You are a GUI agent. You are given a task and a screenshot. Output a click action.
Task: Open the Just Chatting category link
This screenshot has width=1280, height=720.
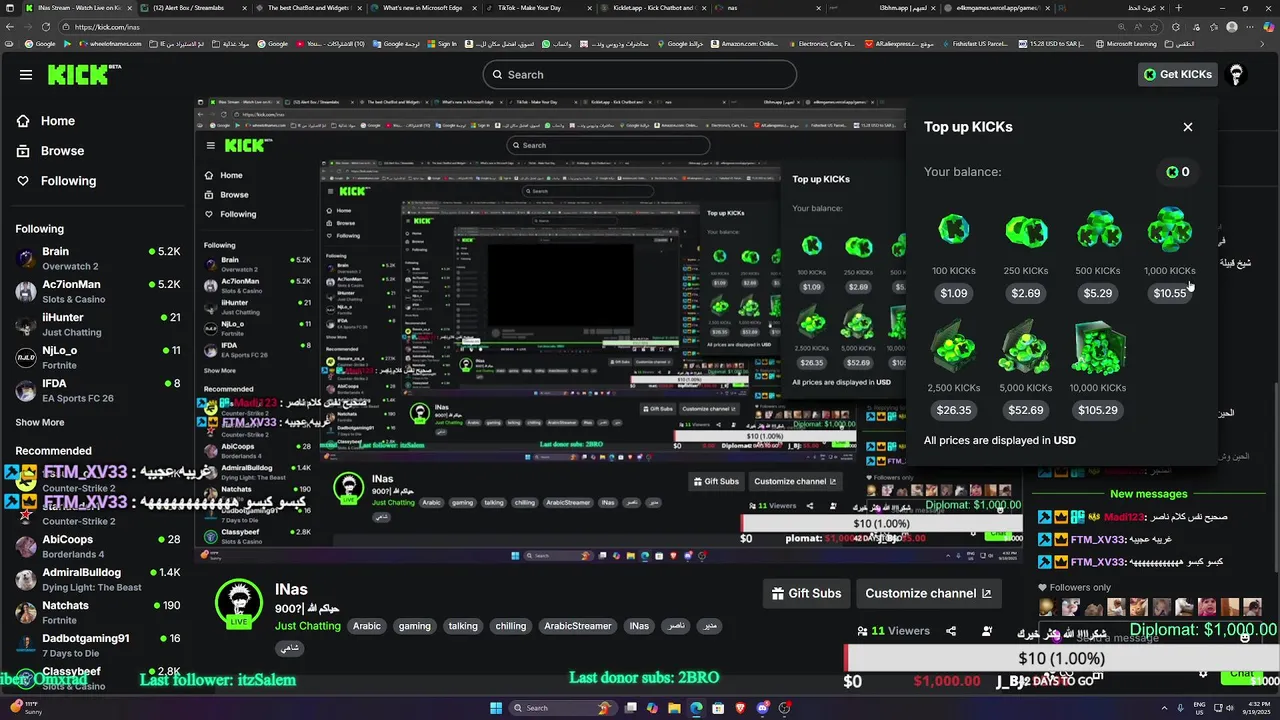pos(308,626)
